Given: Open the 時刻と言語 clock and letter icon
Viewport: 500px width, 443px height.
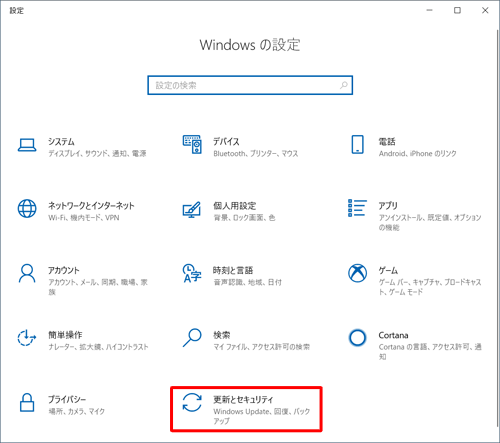Looking at the screenshot, I should click(x=192, y=273).
